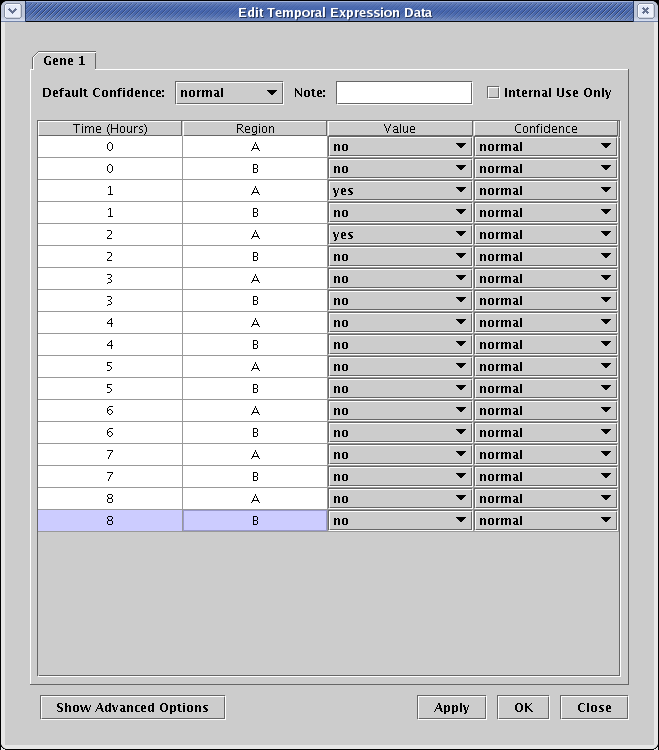
Task: Enable the Internal Use Only checkbox
Action: click(493, 93)
